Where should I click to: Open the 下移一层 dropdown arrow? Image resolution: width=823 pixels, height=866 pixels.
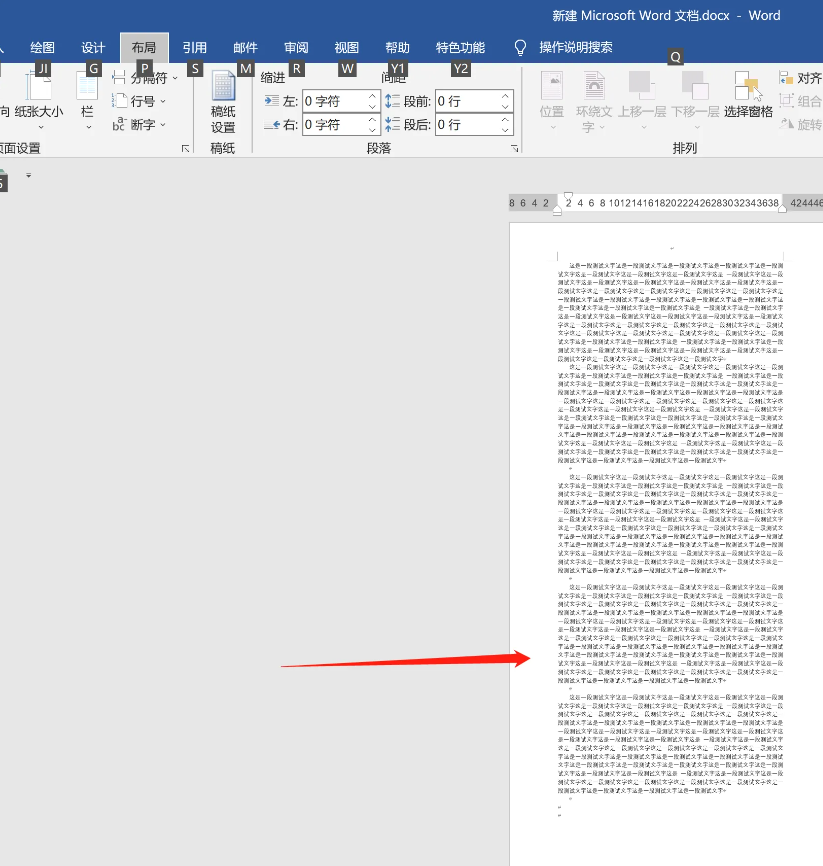tap(697, 128)
